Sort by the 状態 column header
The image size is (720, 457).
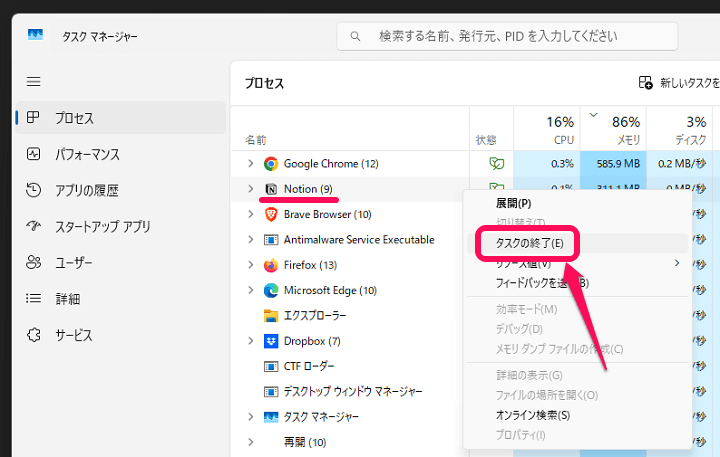(x=491, y=129)
